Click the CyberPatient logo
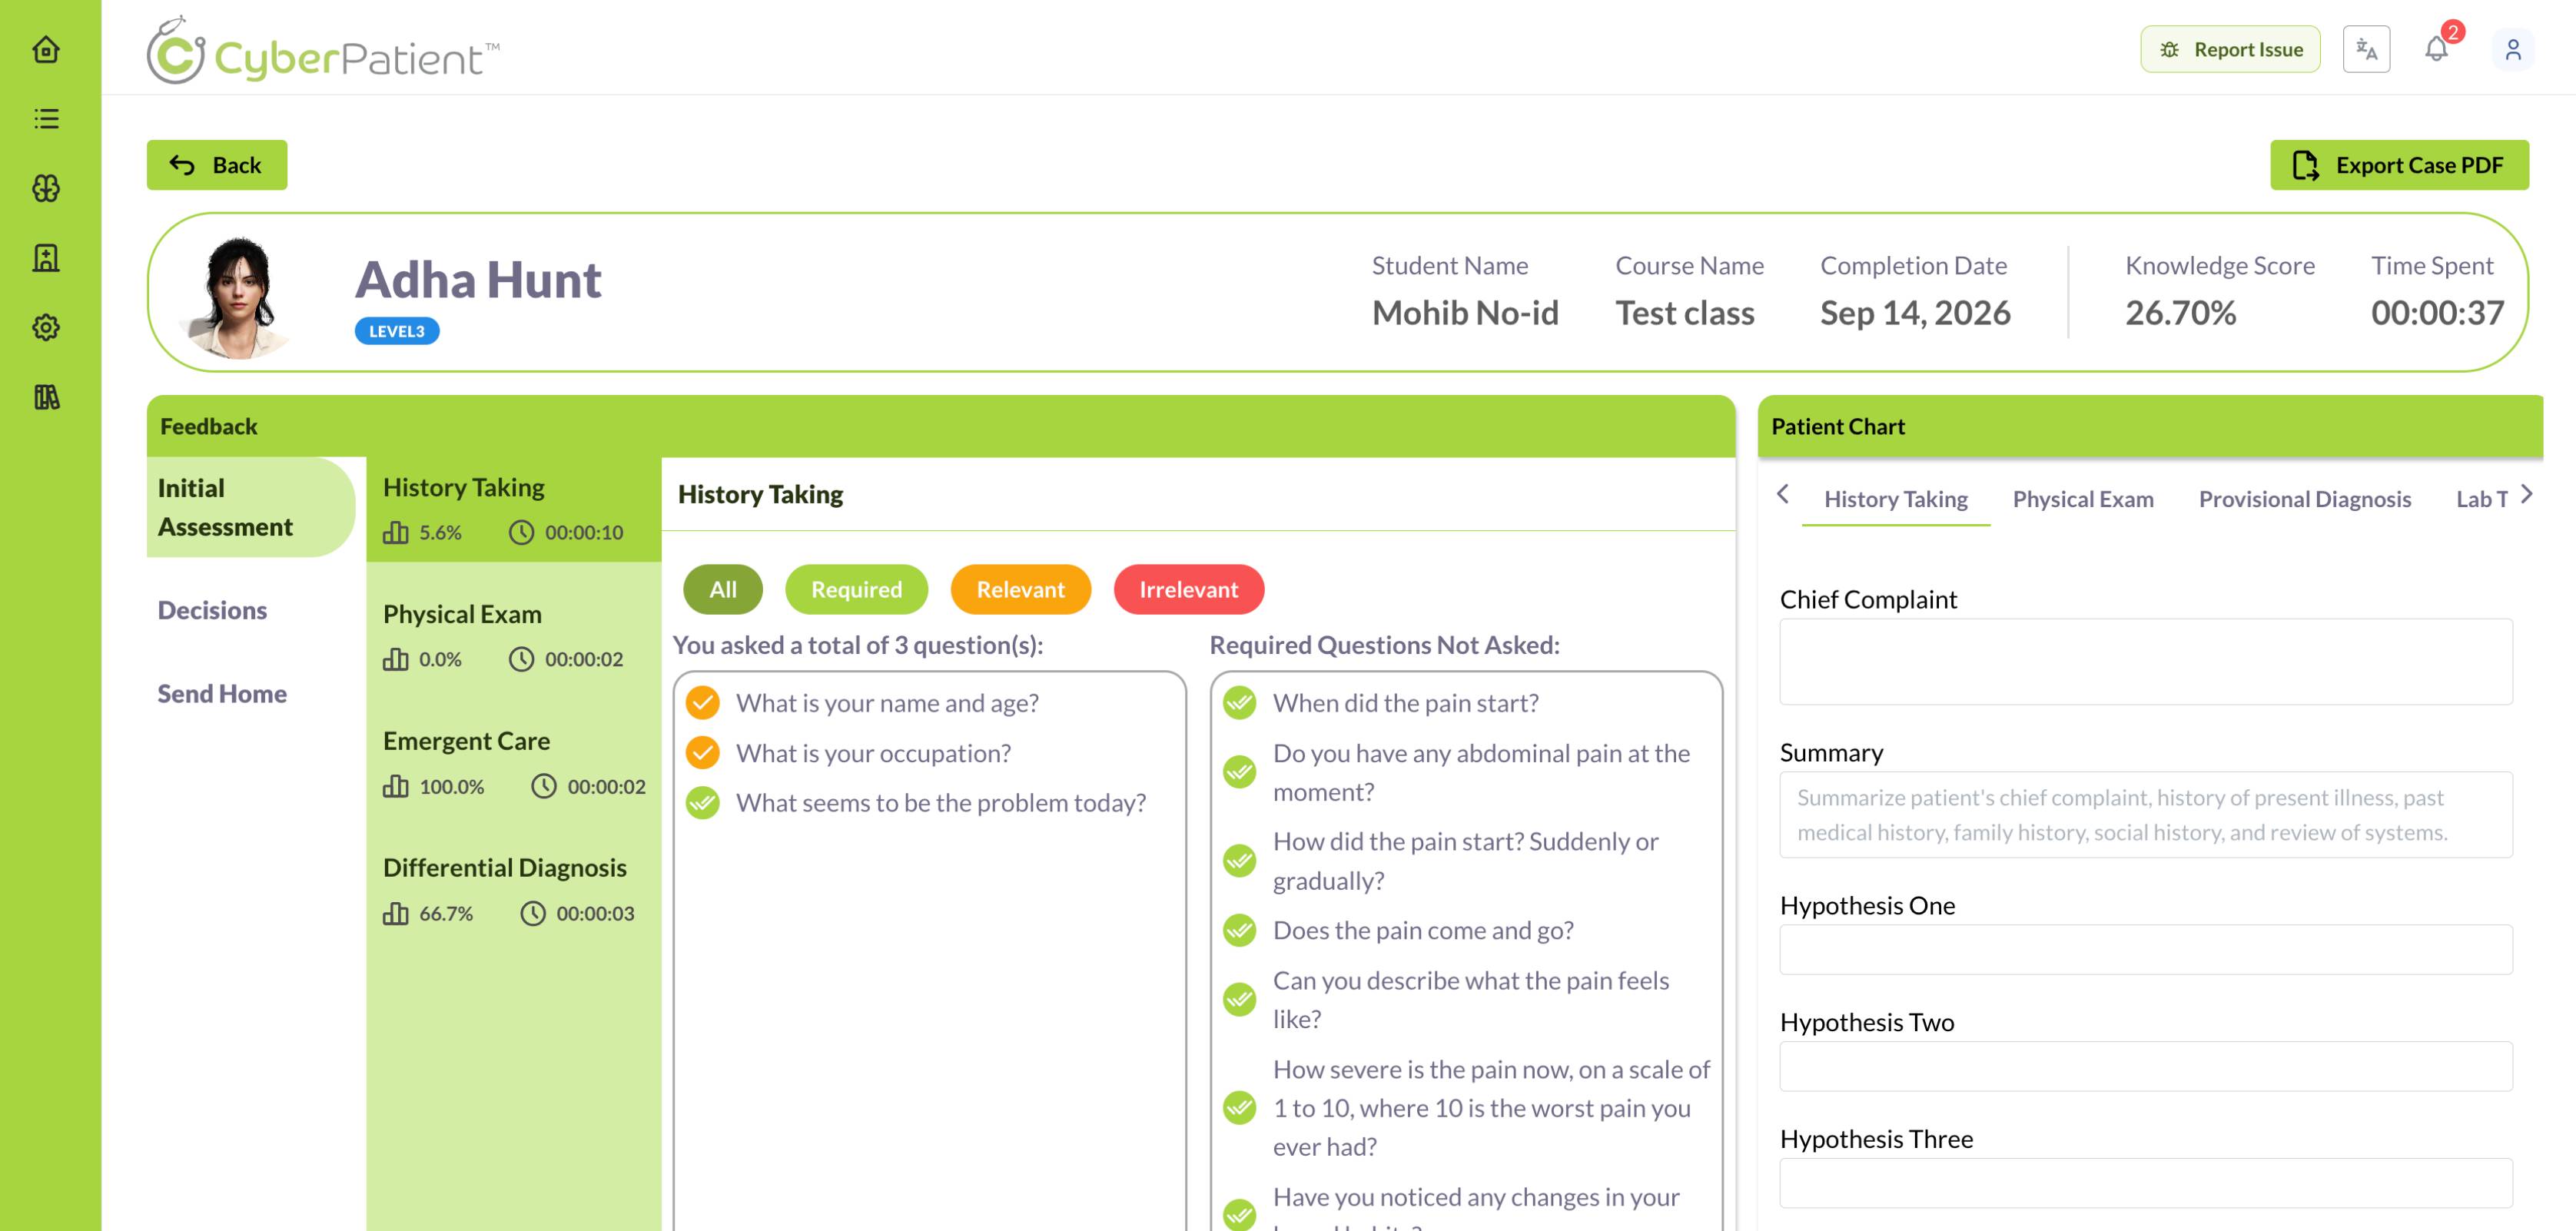The height and width of the screenshot is (1231, 2576). pos(322,51)
